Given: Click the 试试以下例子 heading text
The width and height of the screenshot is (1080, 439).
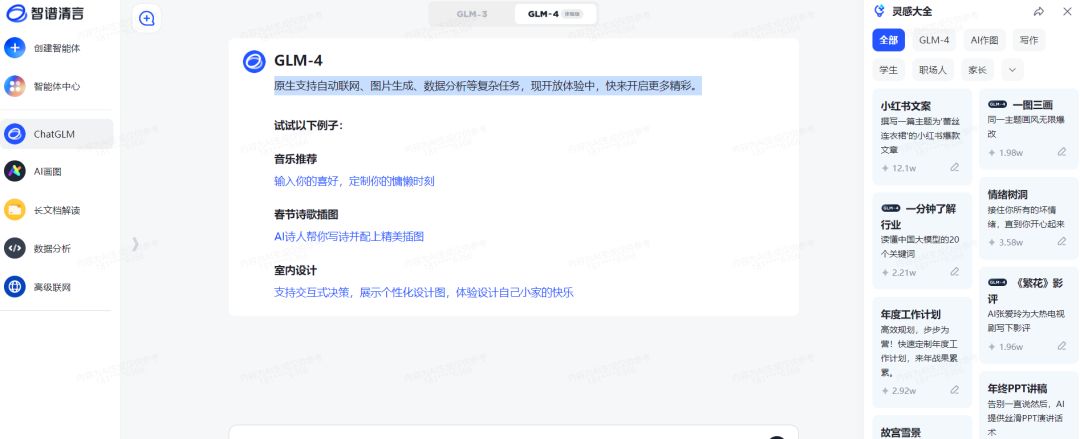Looking at the screenshot, I should (309, 125).
